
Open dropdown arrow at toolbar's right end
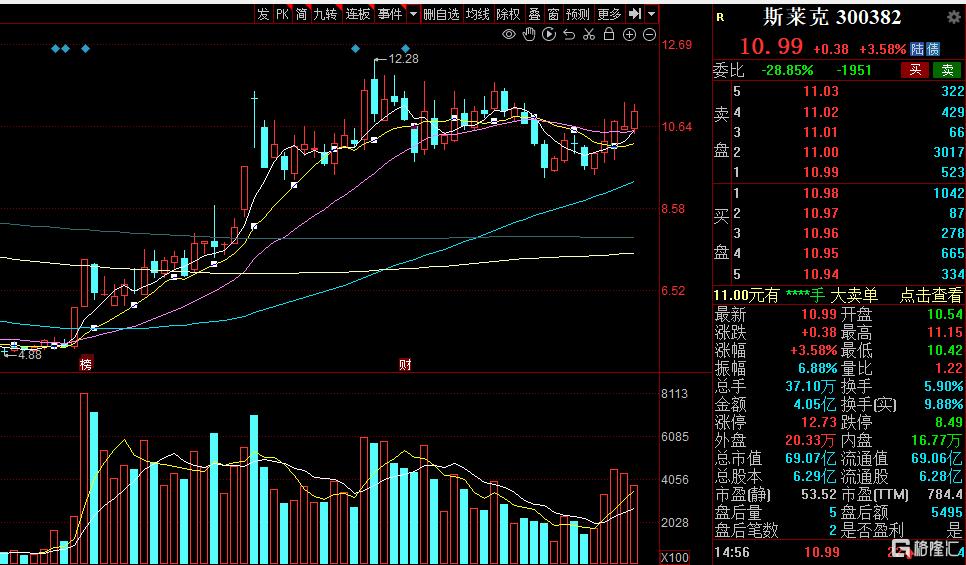(652, 14)
